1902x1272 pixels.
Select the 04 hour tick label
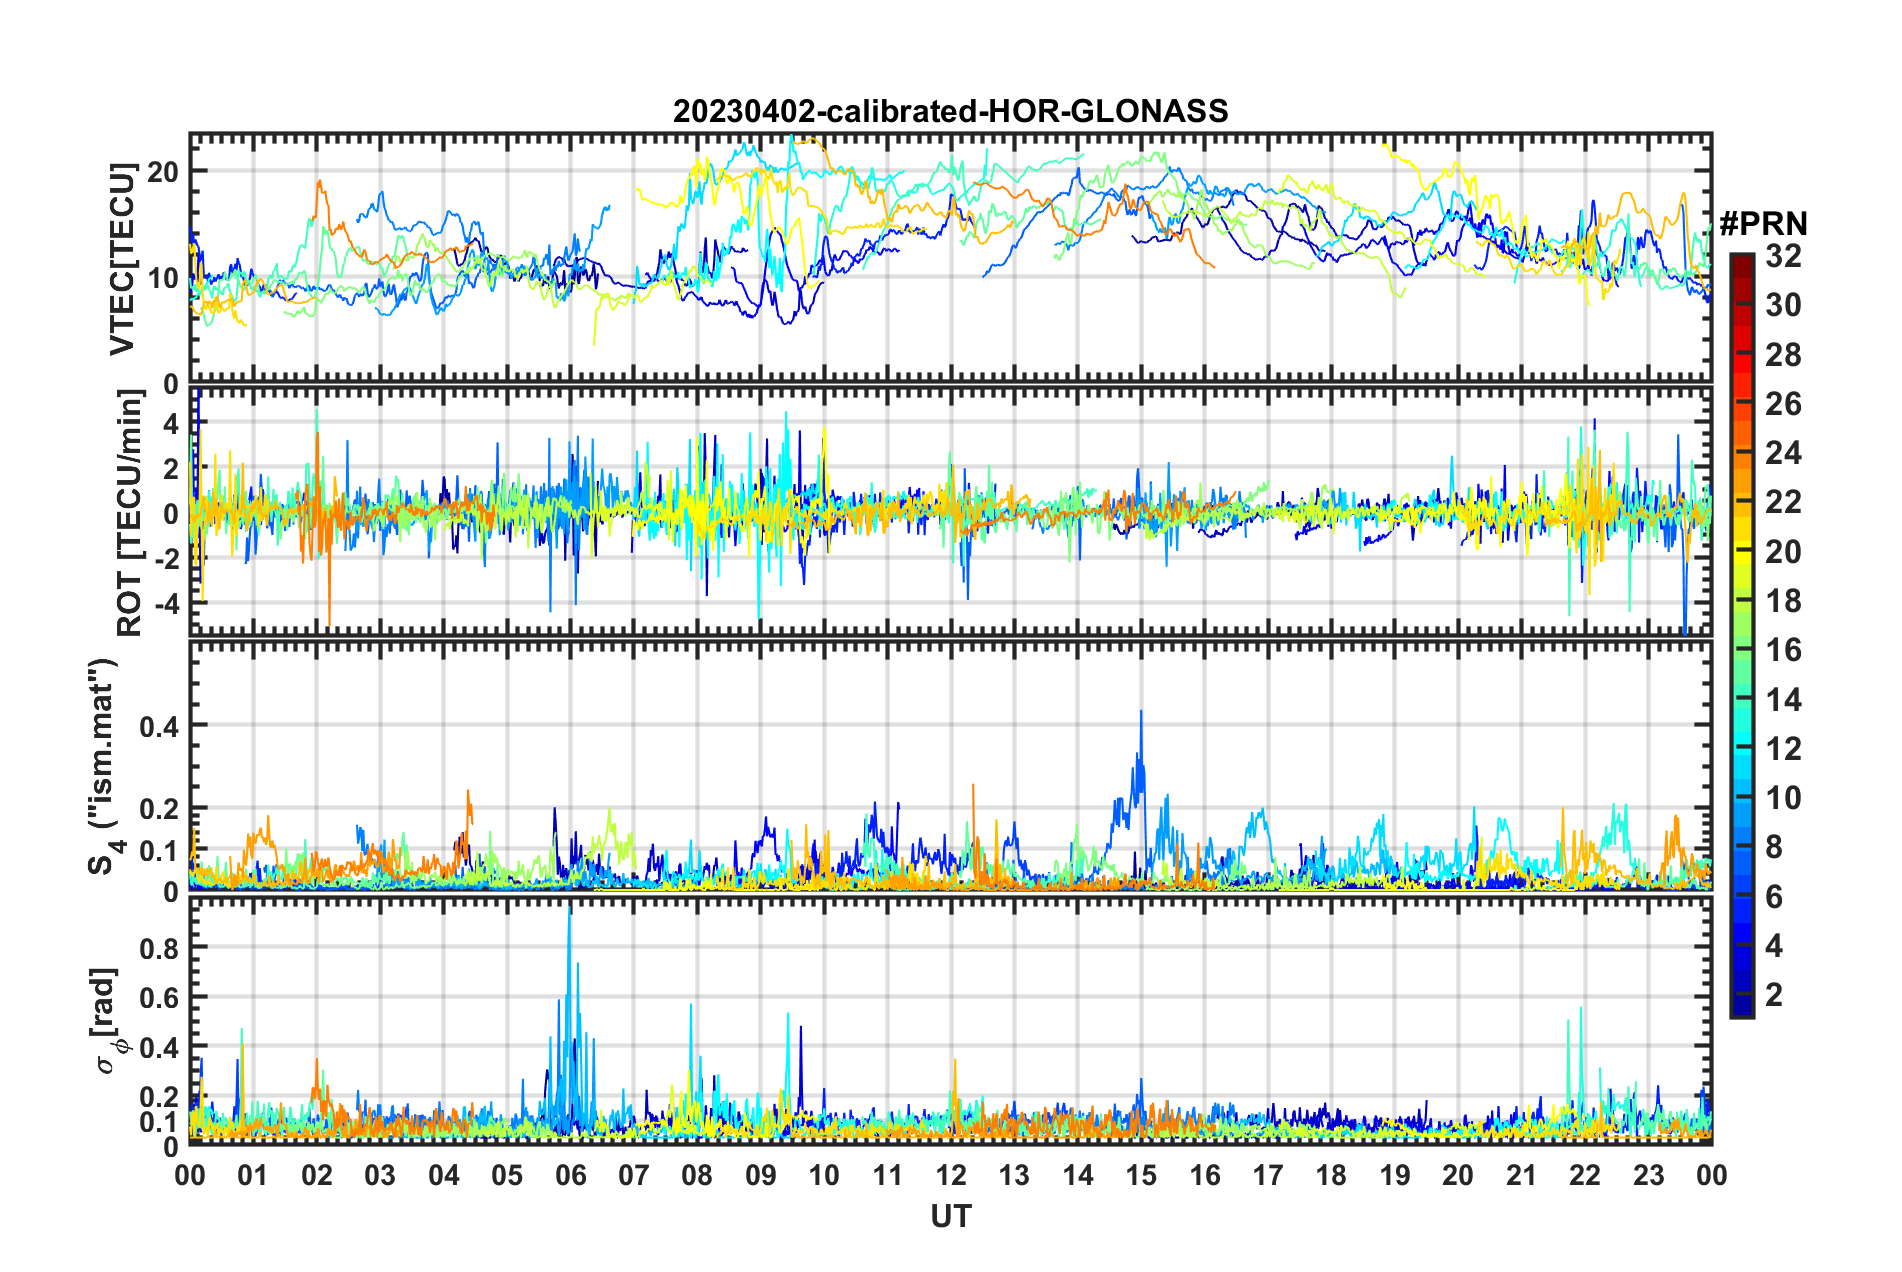(444, 1175)
